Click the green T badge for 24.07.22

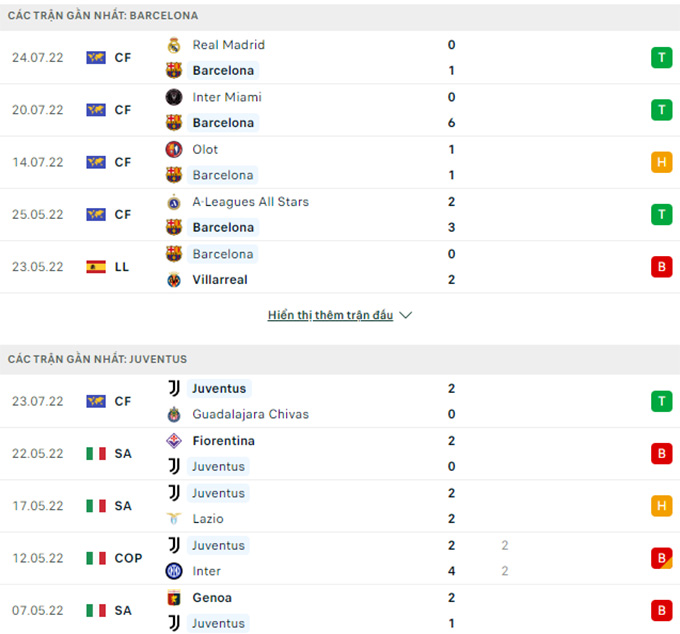click(661, 58)
